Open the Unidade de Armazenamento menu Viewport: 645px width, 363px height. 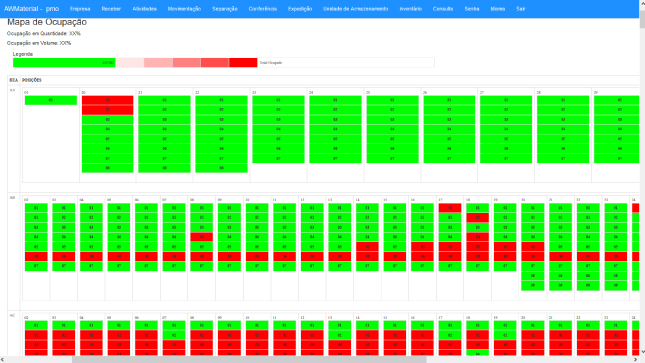pyautogui.click(x=355, y=9)
